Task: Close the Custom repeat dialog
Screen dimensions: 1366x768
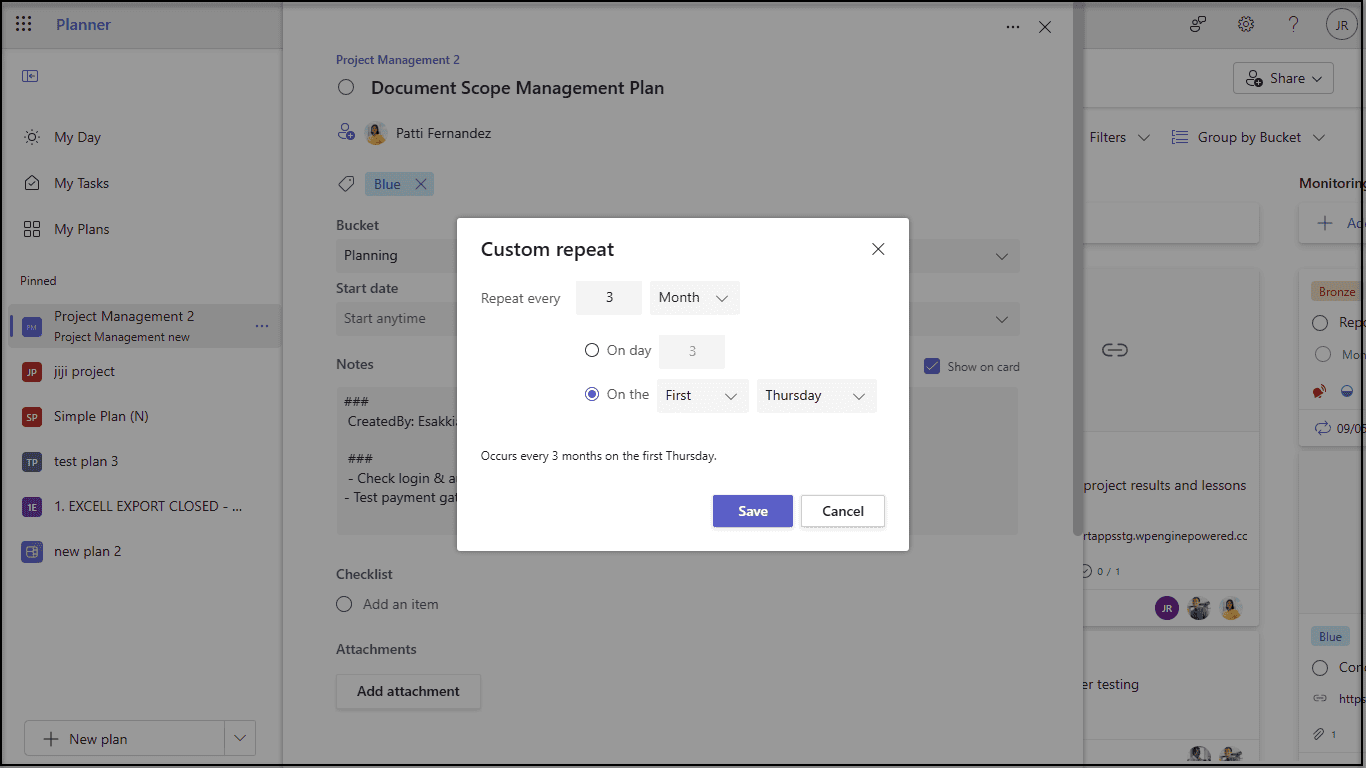Action: click(x=878, y=249)
